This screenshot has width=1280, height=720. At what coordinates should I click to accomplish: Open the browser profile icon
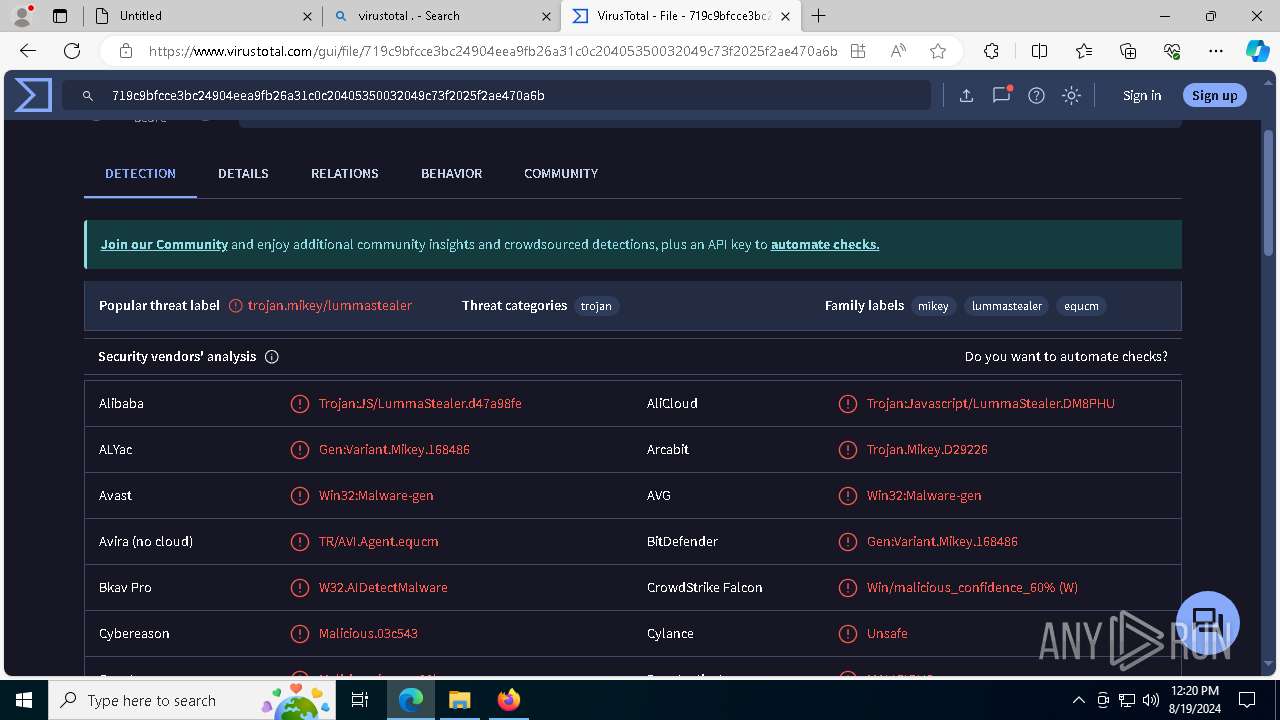pos(22,16)
